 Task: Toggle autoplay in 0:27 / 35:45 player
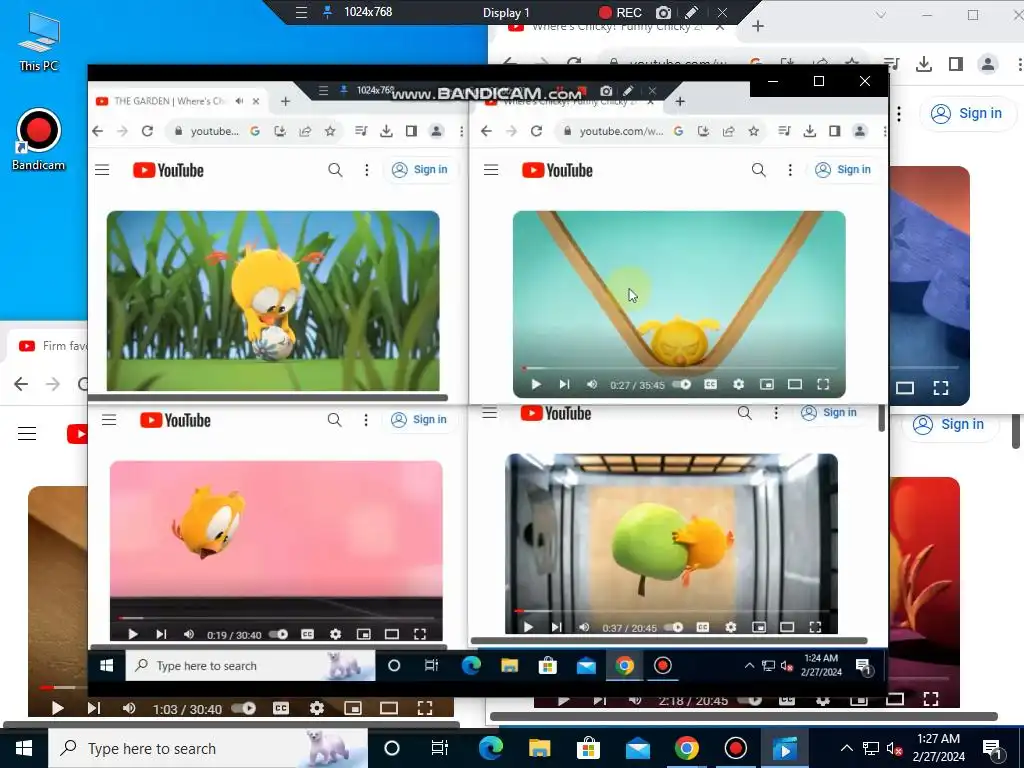coord(681,385)
